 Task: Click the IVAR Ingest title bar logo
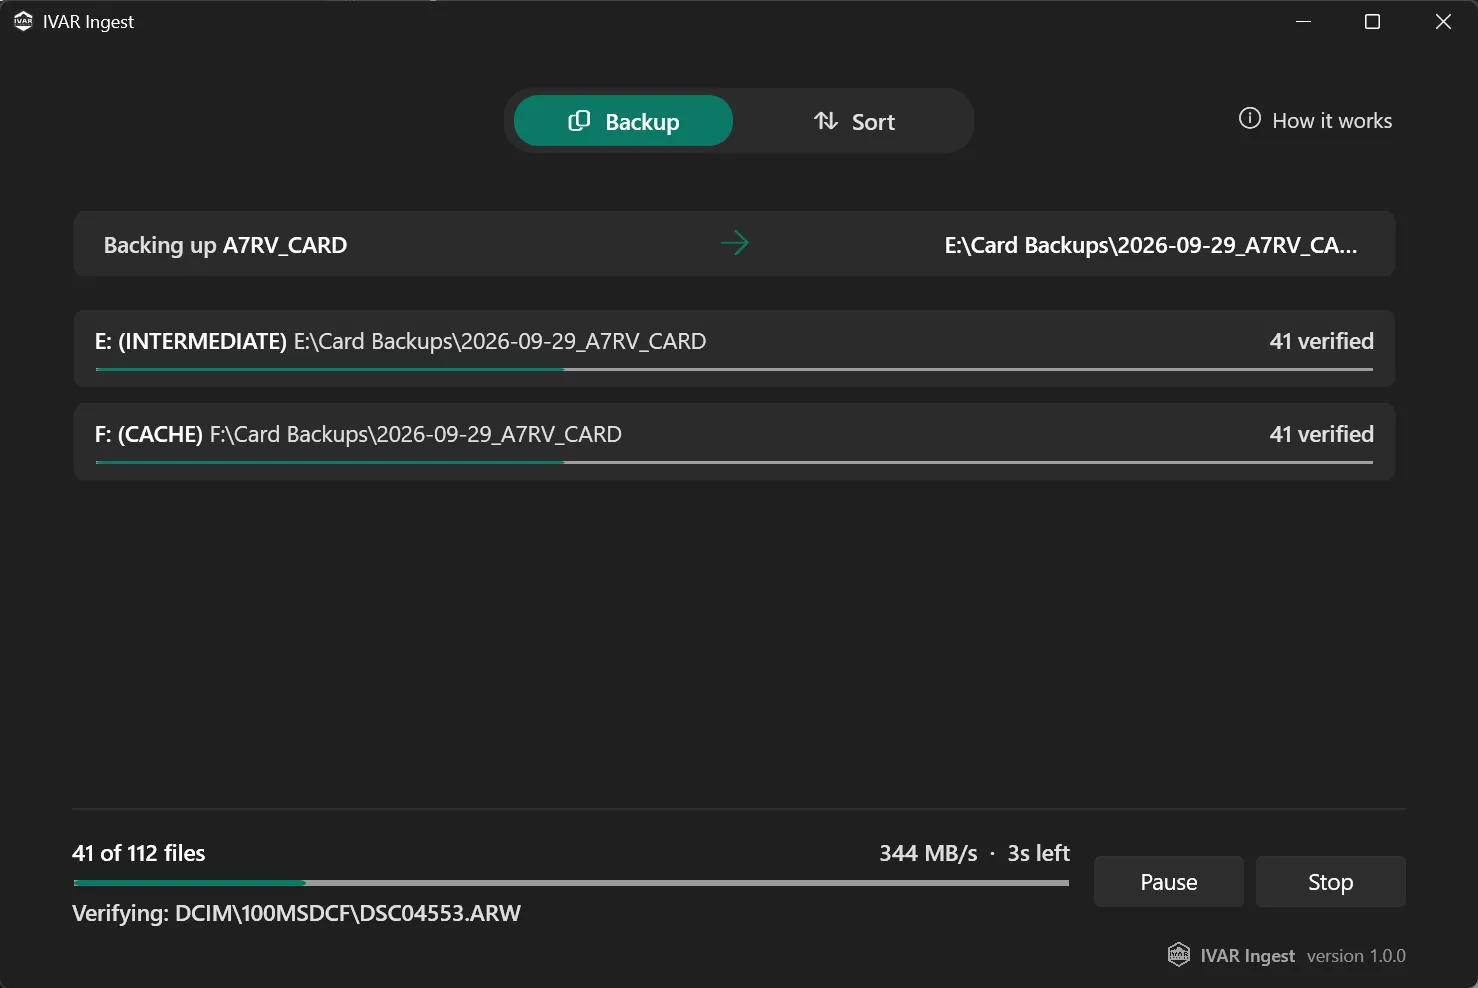(x=23, y=21)
